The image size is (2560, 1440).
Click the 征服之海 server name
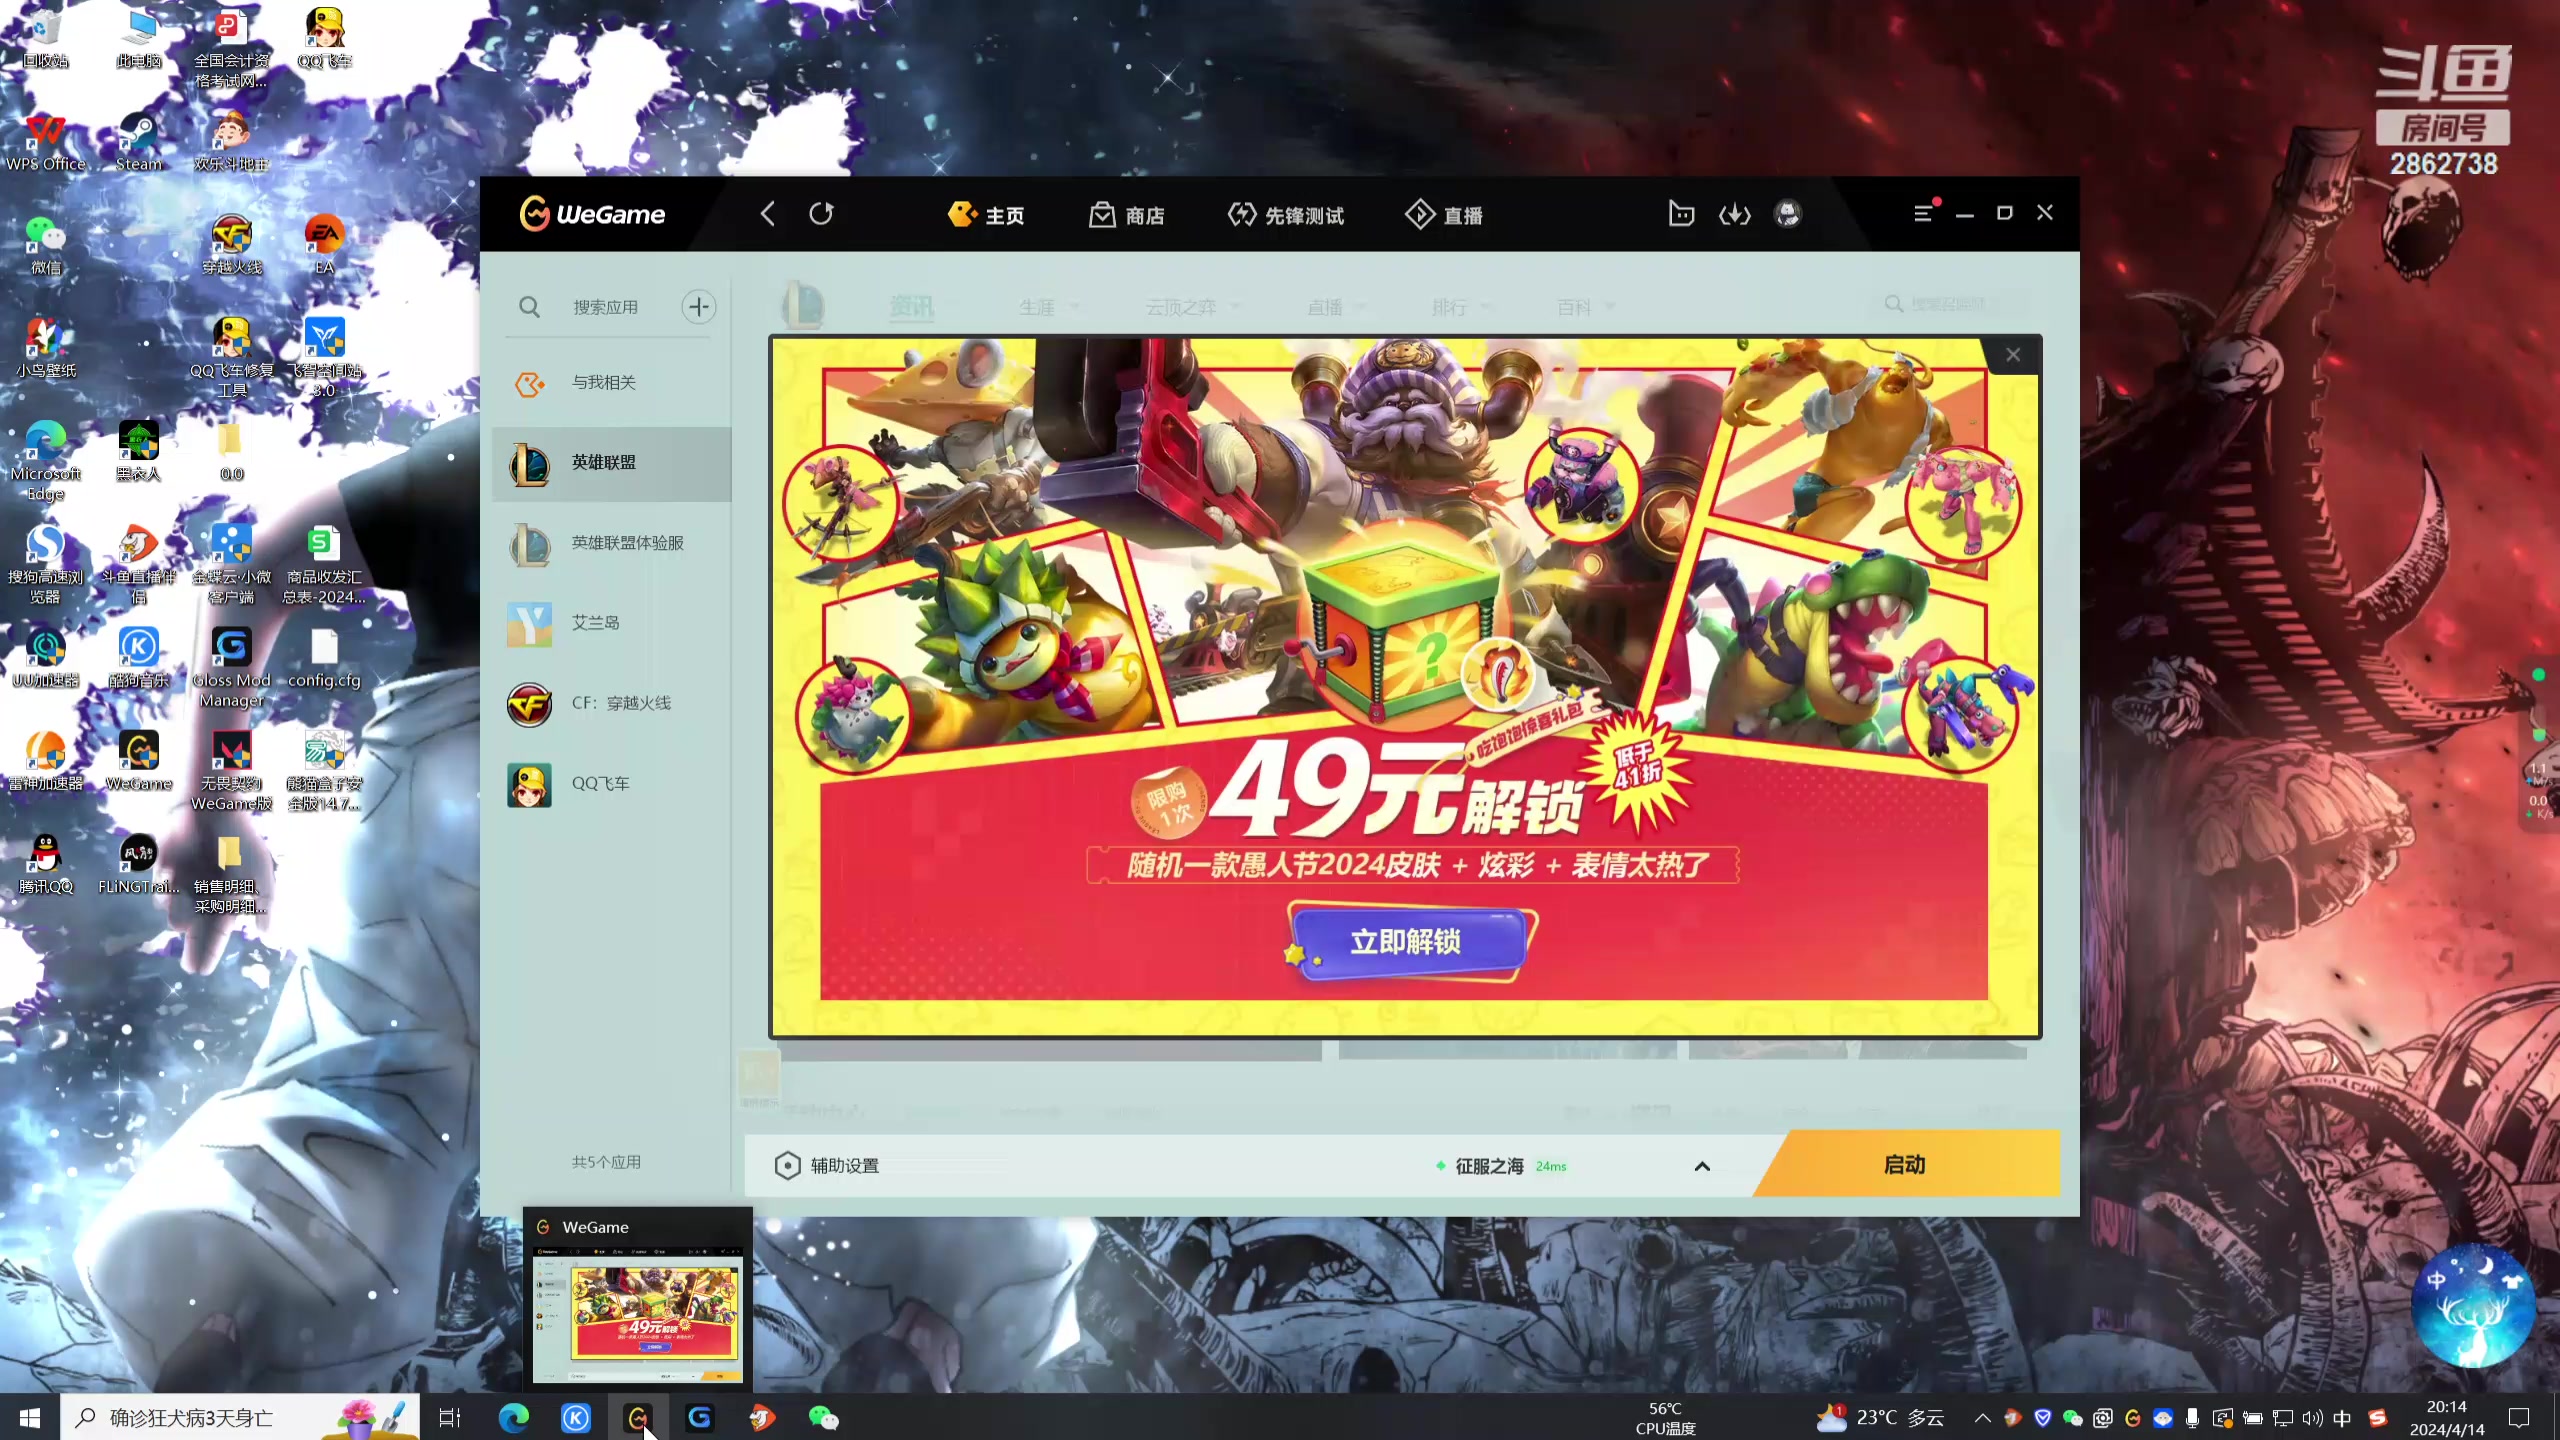(x=1489, y=1166)
